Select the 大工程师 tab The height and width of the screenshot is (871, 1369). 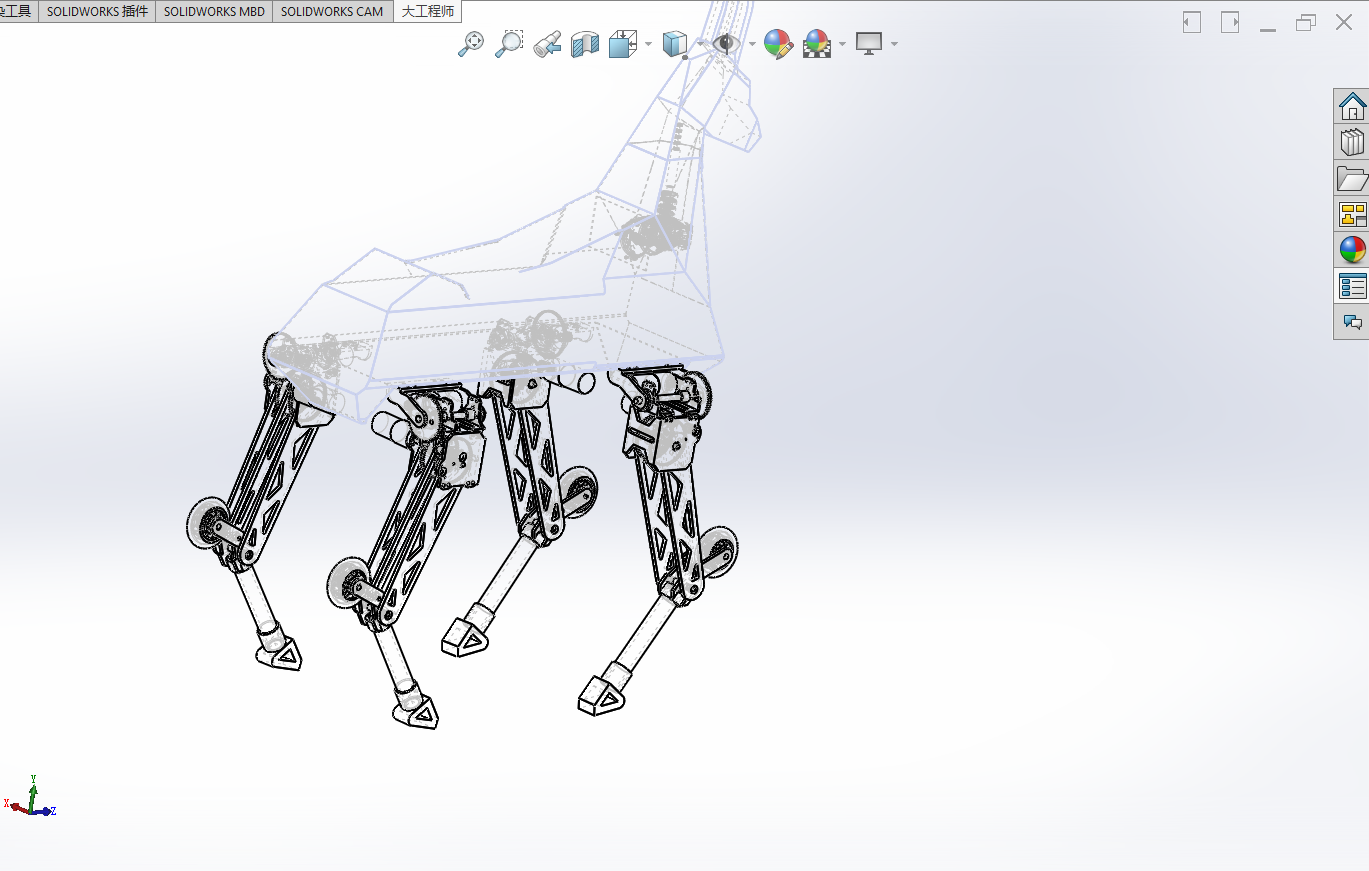point(427,11)
